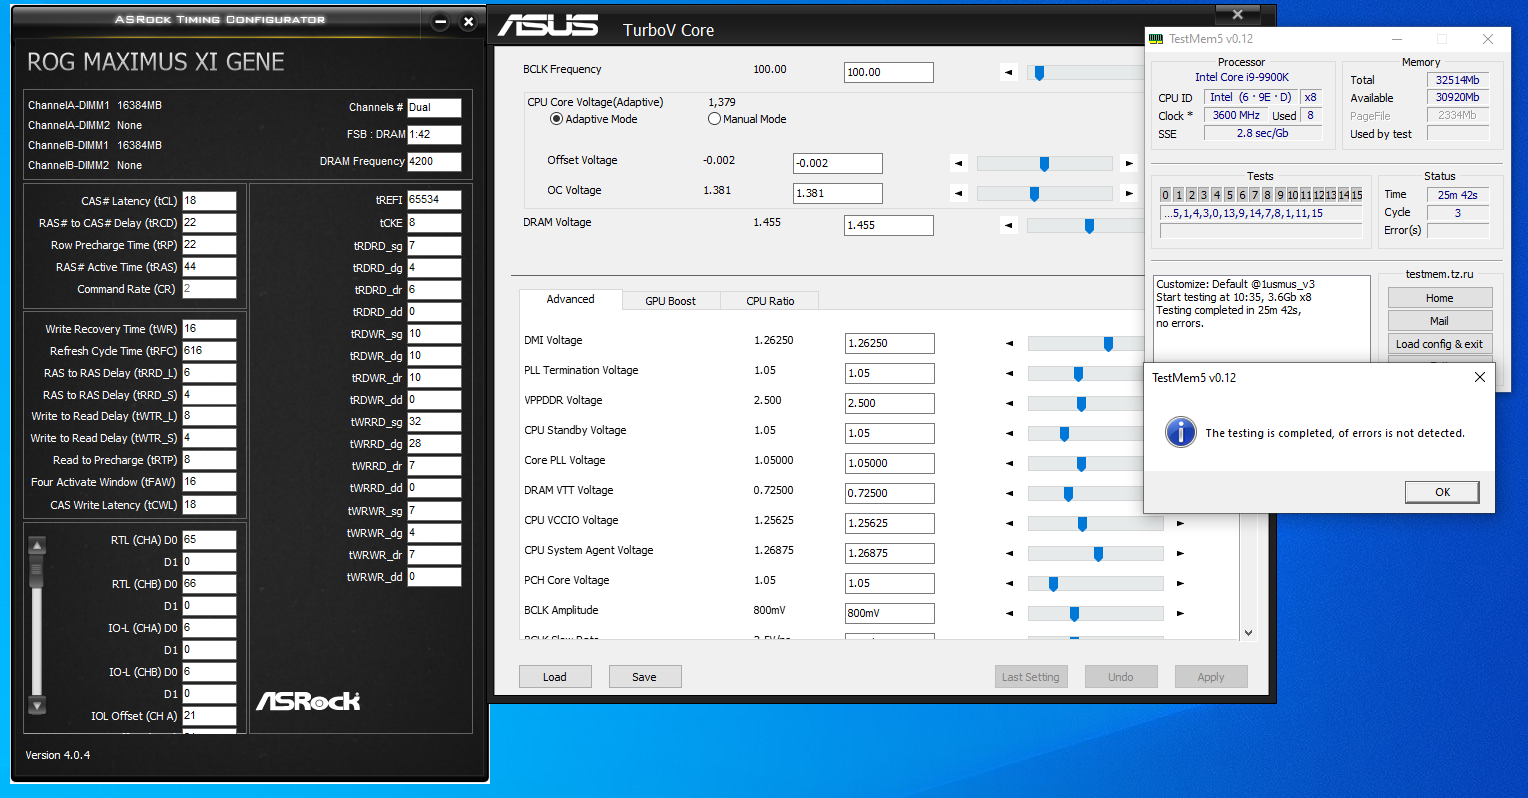The height and width of the screenshot is (798, 1528).
Task: Click the Save button in TurboV Core
Action: (645, 677)
